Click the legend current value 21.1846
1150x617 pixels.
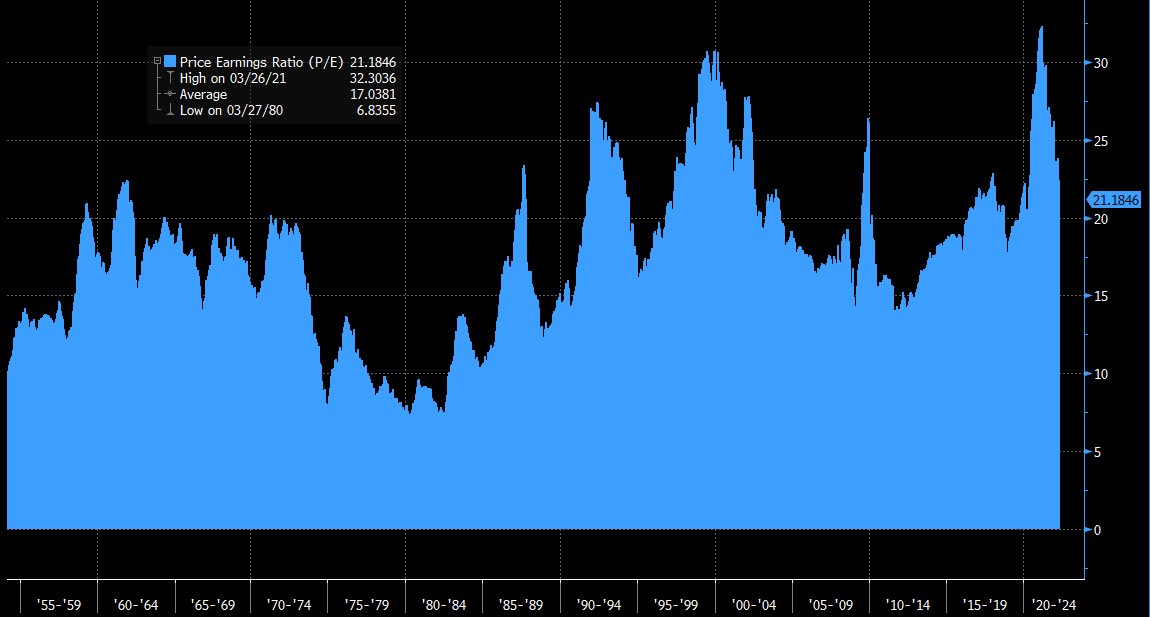pos(373,62)
